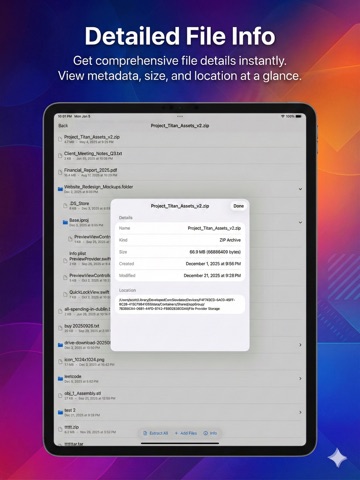Click the Kind value ZIP Archive
Viewport: 360px width, 480px height.
pos(230,240)
